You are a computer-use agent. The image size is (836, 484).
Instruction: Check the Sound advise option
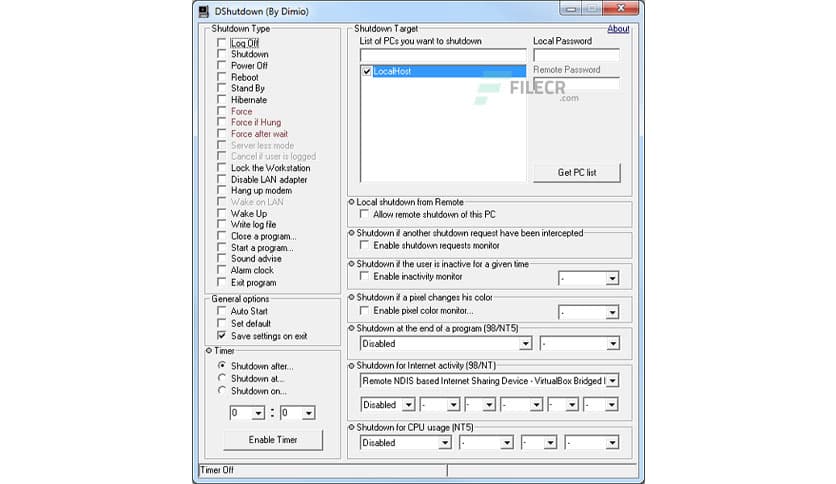(222, 259)
